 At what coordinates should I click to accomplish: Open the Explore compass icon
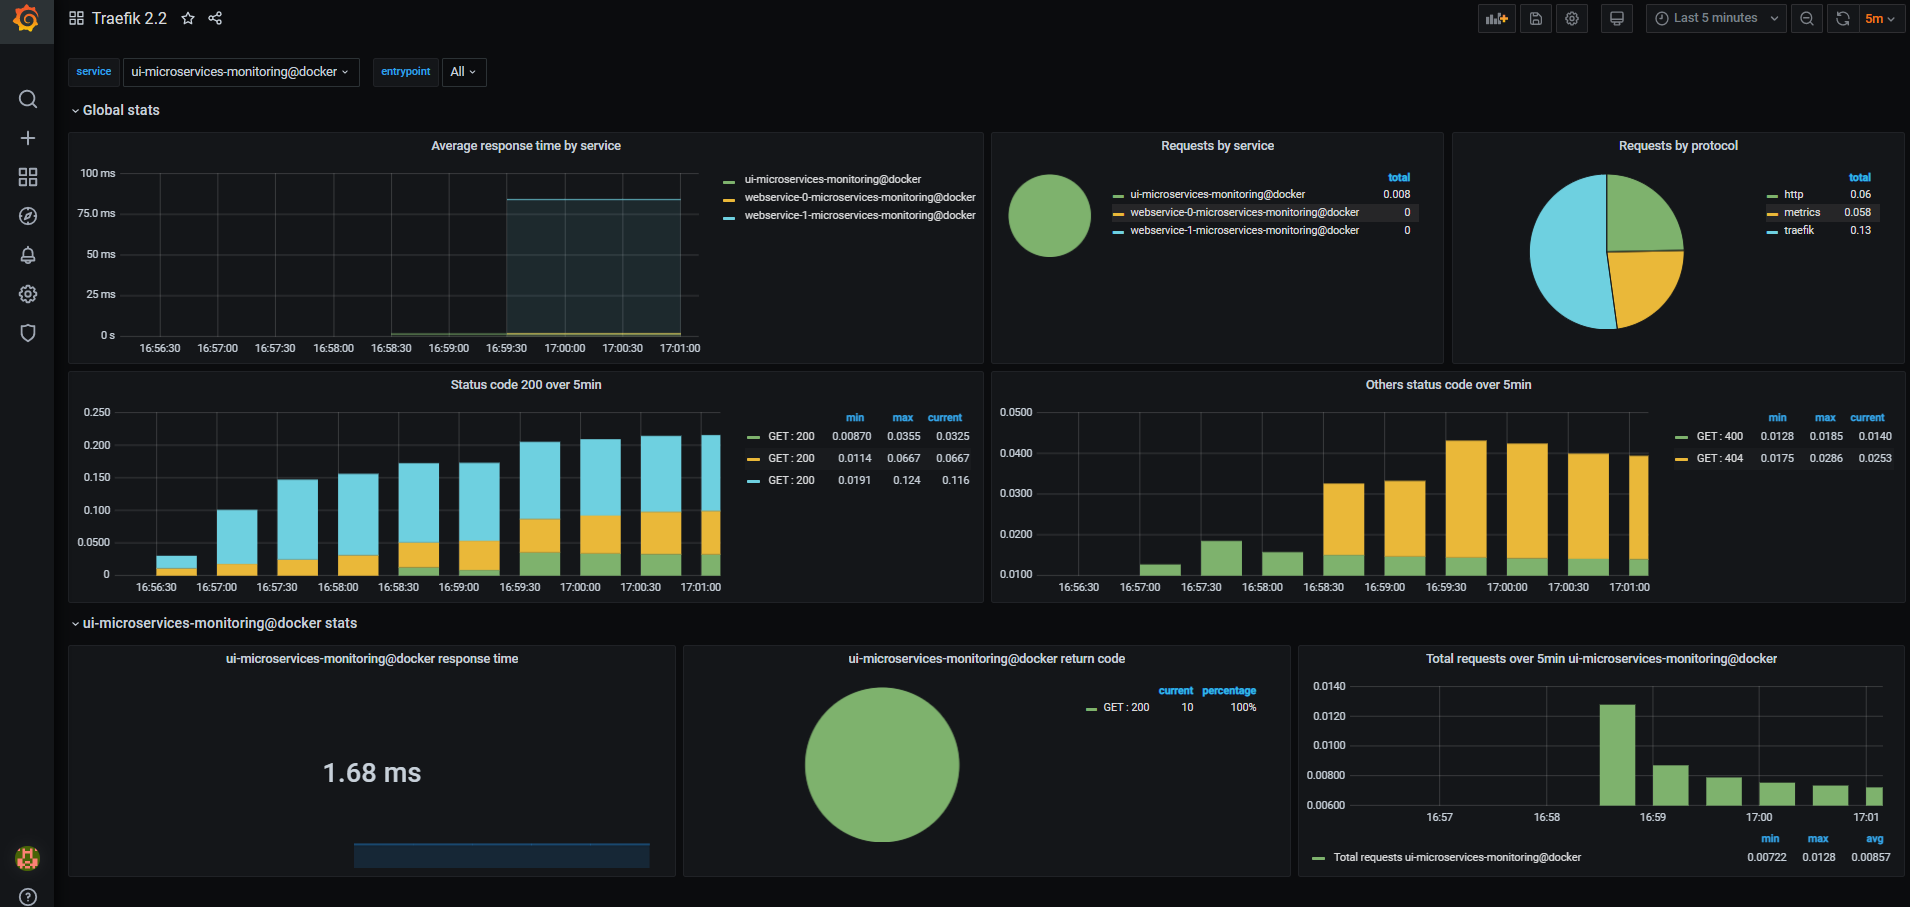(x=28, y=216)
